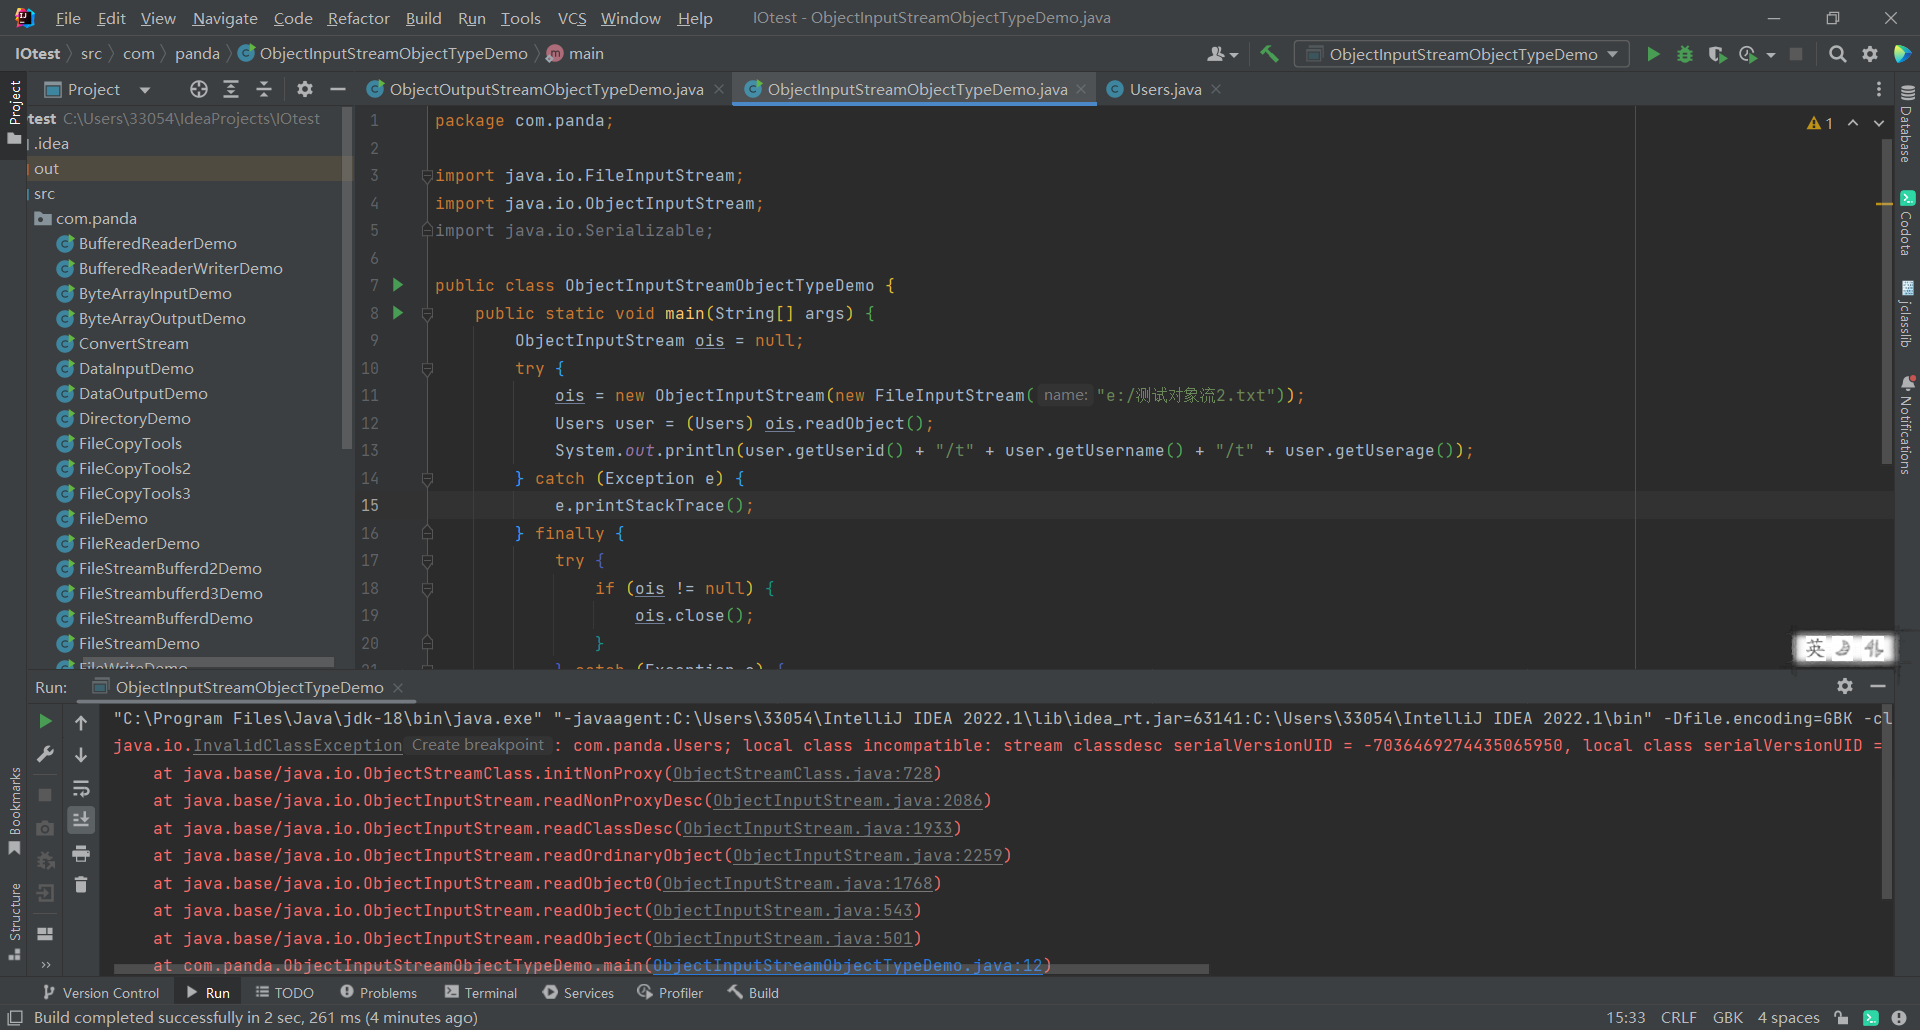Click InvalidClassException link in console
Viewport: 1920px width, 1030px height.
coord(297,745)
